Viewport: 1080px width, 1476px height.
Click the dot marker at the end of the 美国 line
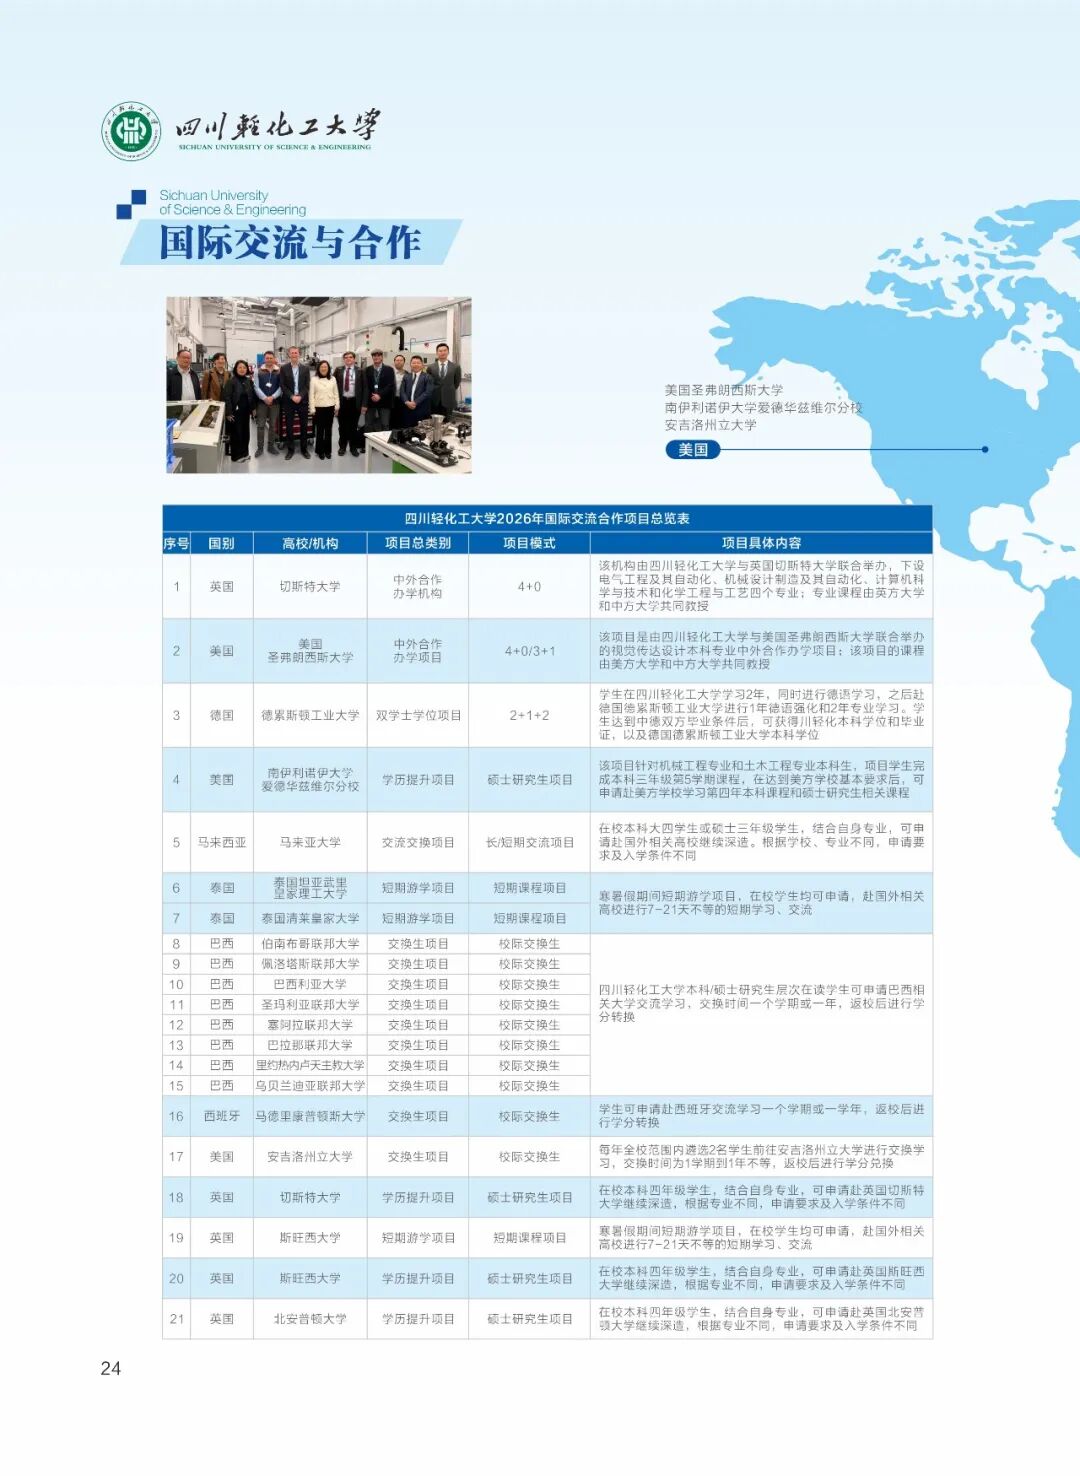[x=985, y=450]
